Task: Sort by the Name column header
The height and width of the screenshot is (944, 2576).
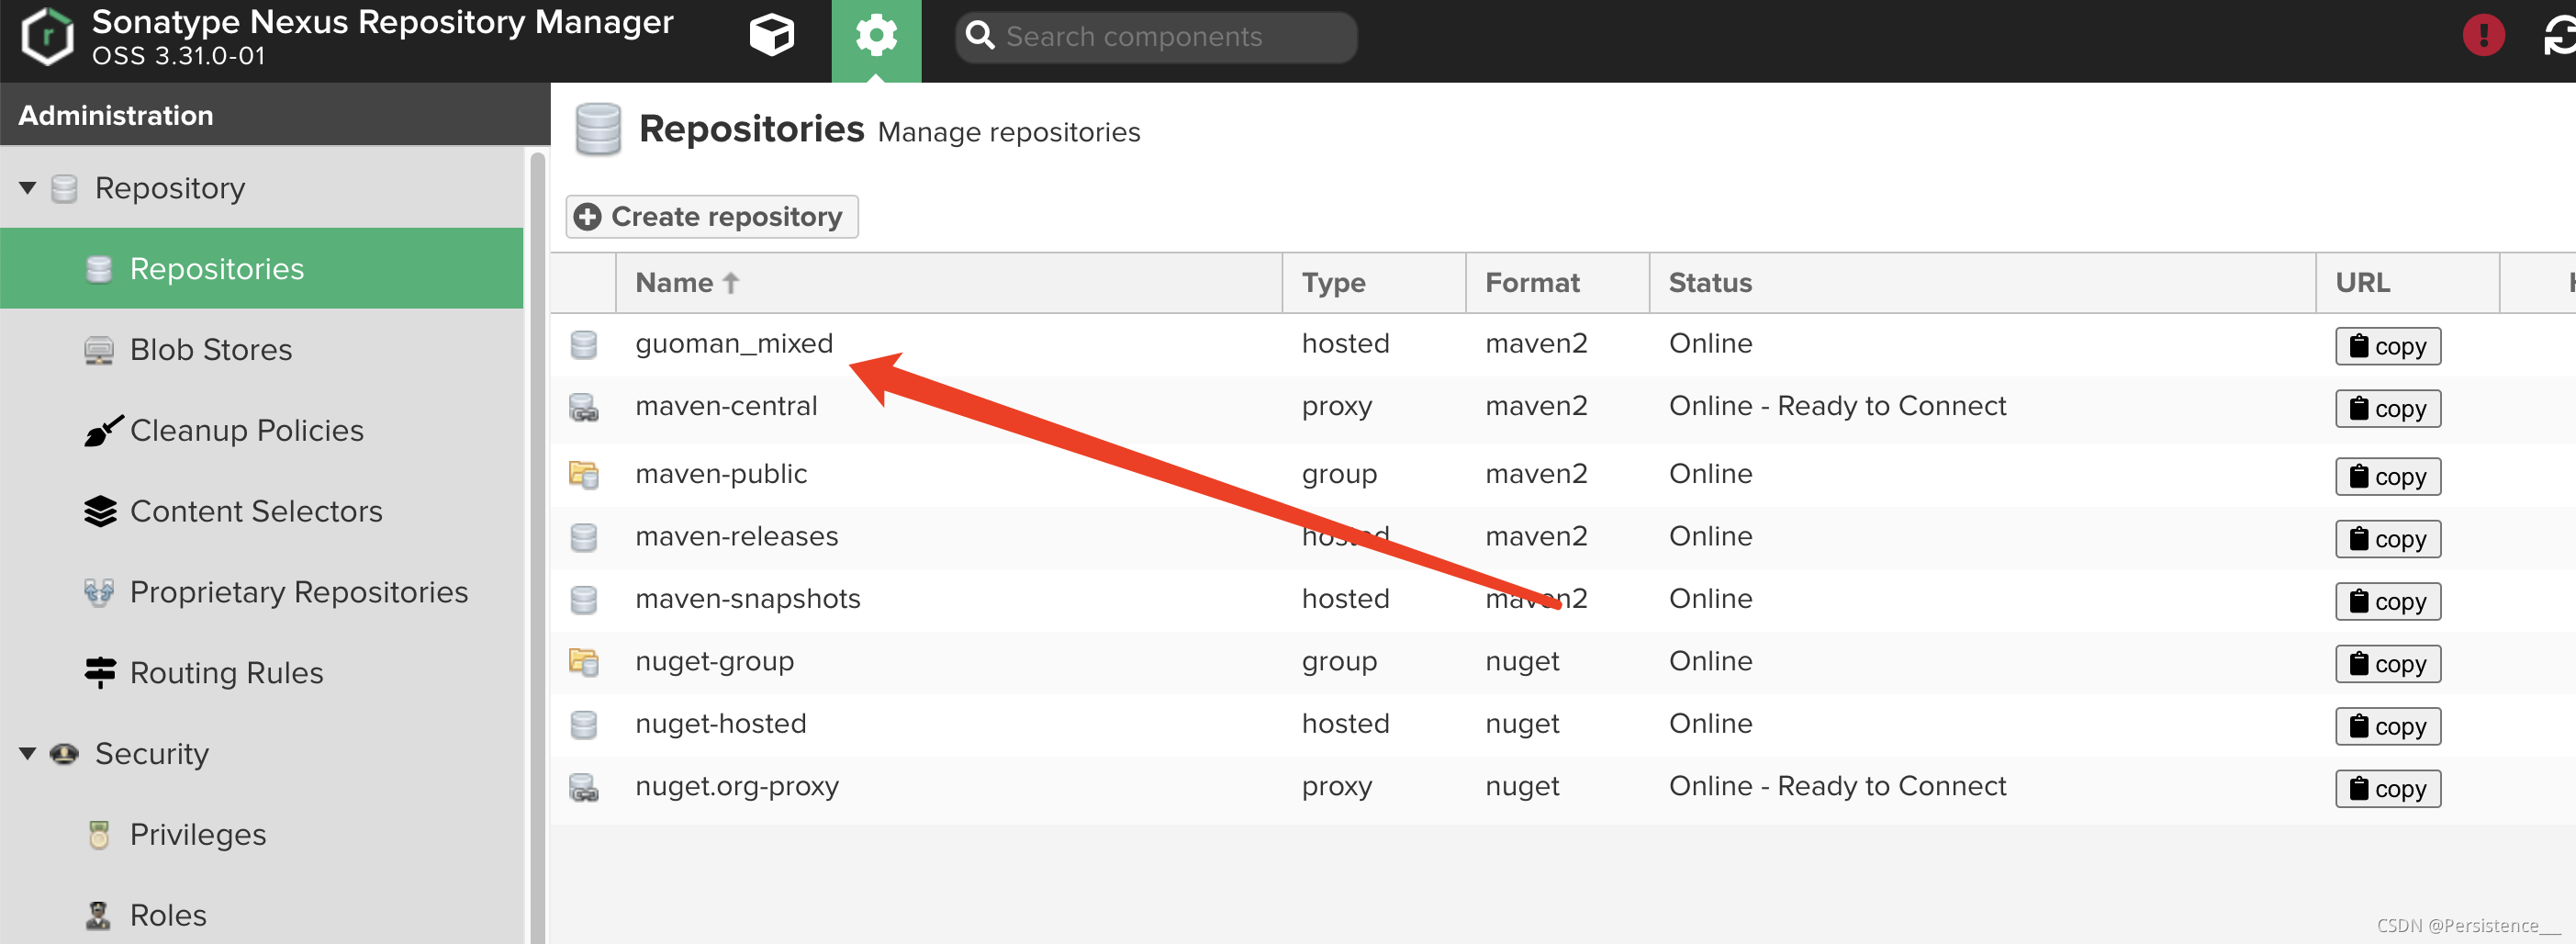Action: pyautogui.click(x=949, y=283)
